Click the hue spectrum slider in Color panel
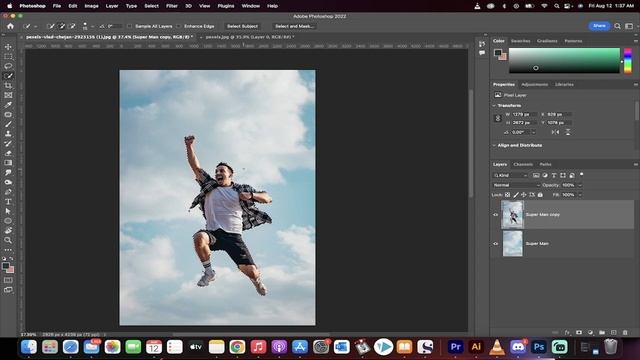The height and width of the screenshot is (360, 640). pos(627,60)
